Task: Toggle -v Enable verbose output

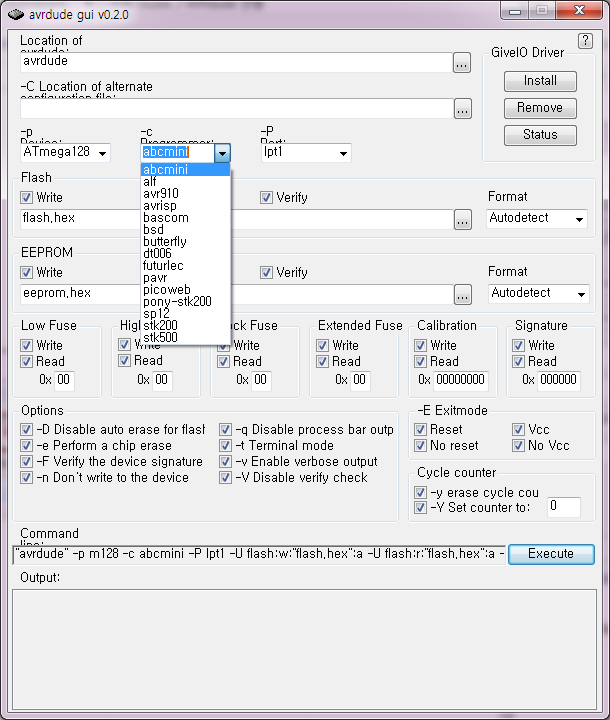Action: [x=226, y=462]
